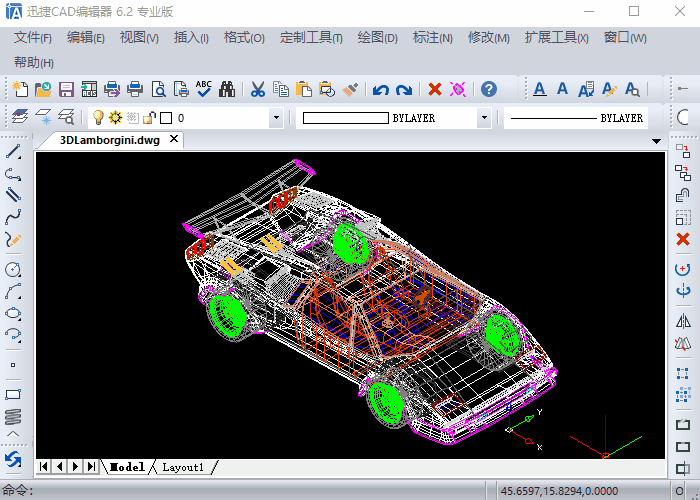This screenshot has width=700, height=500.
Task: Click the Print icon in toolbar
Action: coord(135,89)
